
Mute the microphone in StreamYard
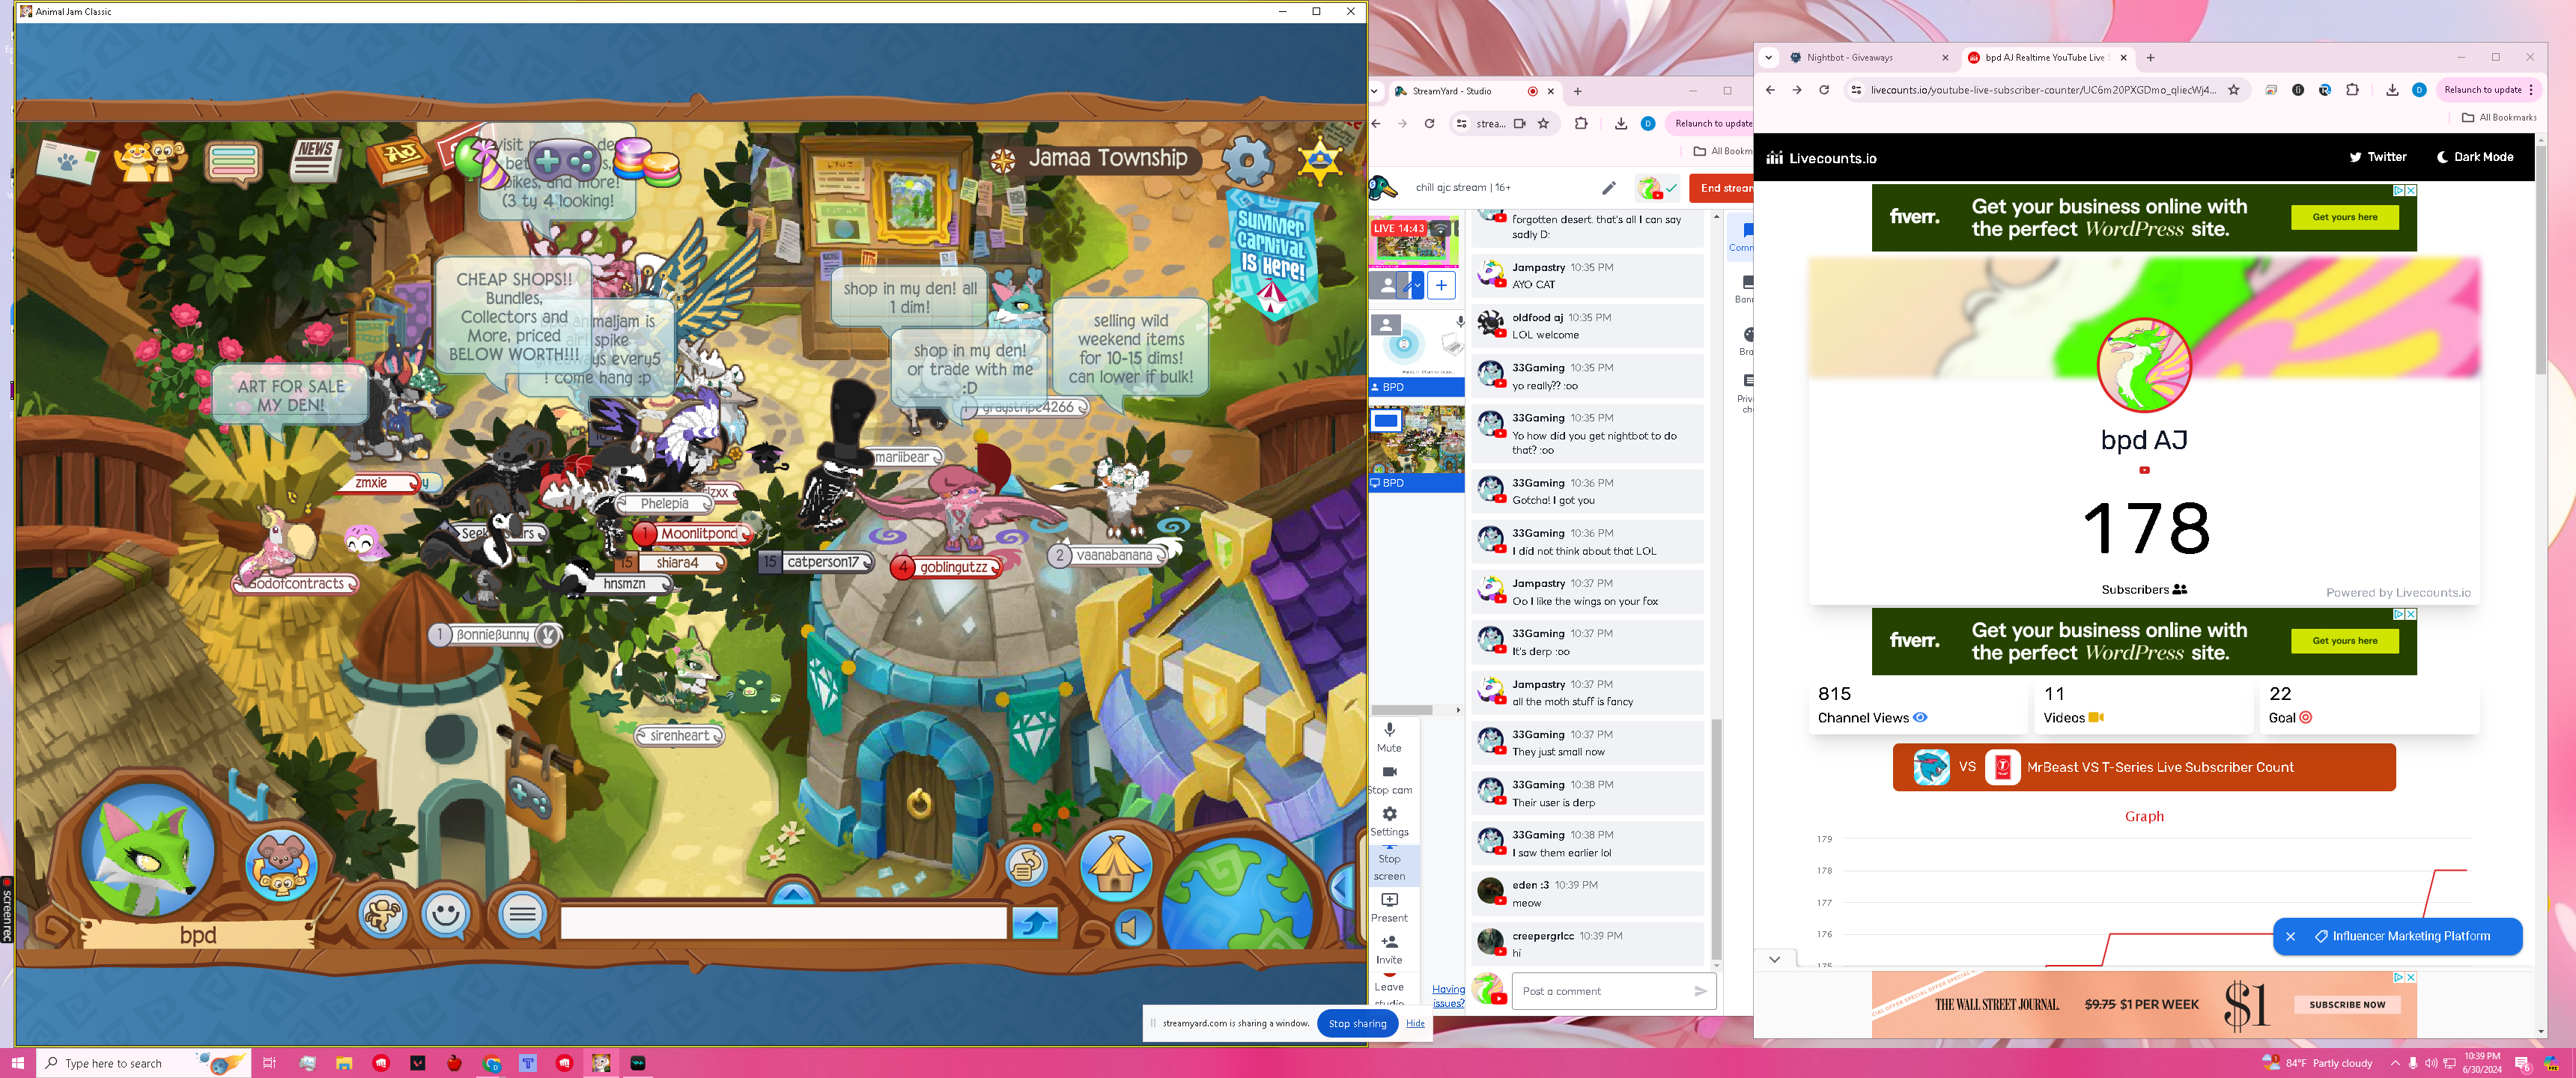tap(1389, 737)
